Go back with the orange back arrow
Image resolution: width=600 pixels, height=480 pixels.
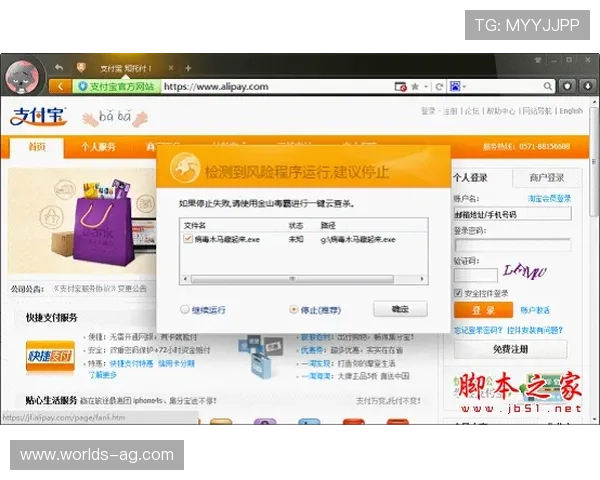[x=60, y=87]
